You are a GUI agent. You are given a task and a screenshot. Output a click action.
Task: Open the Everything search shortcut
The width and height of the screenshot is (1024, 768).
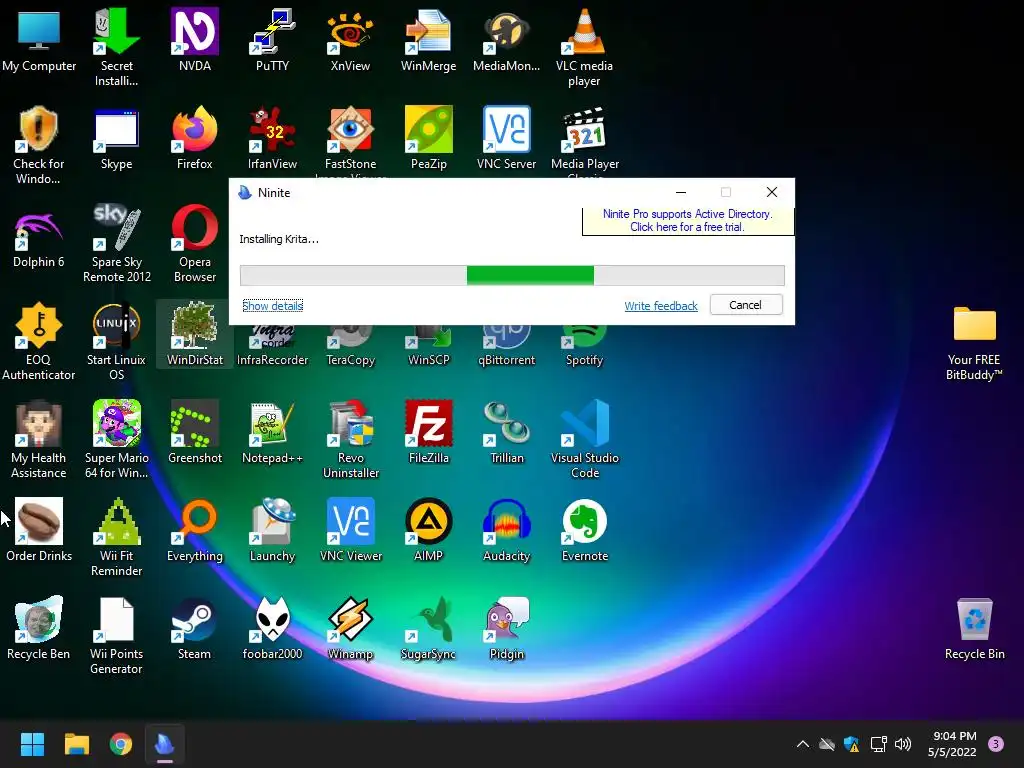(x=195, y=530)
